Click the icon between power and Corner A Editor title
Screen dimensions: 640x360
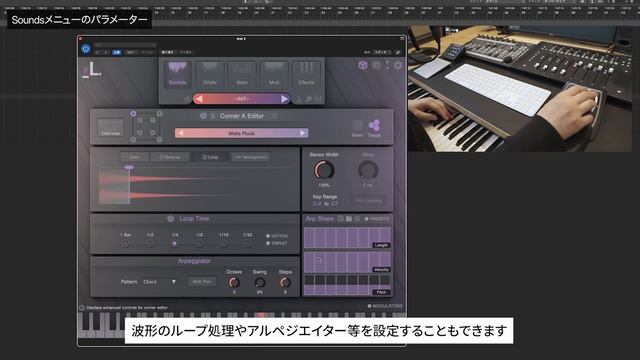[212, 116]
